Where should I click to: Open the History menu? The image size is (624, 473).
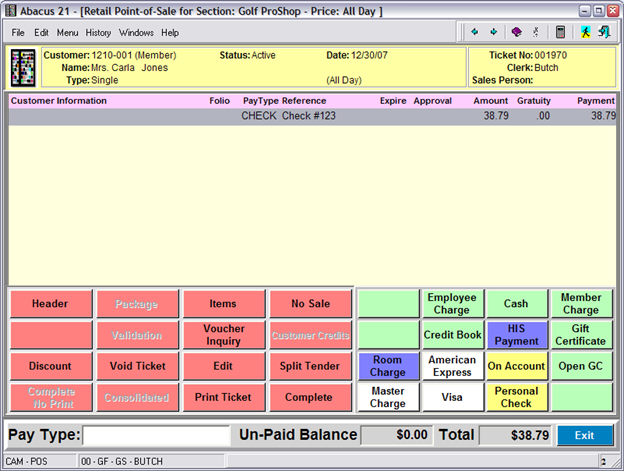coord(98,33)
